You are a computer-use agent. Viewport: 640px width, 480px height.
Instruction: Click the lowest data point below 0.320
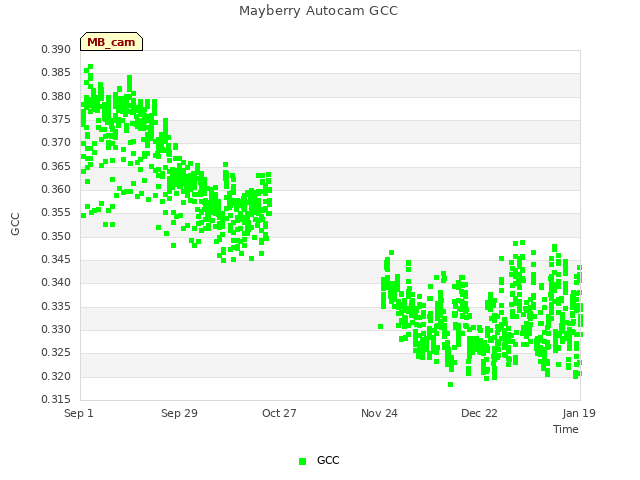point(451,384)
